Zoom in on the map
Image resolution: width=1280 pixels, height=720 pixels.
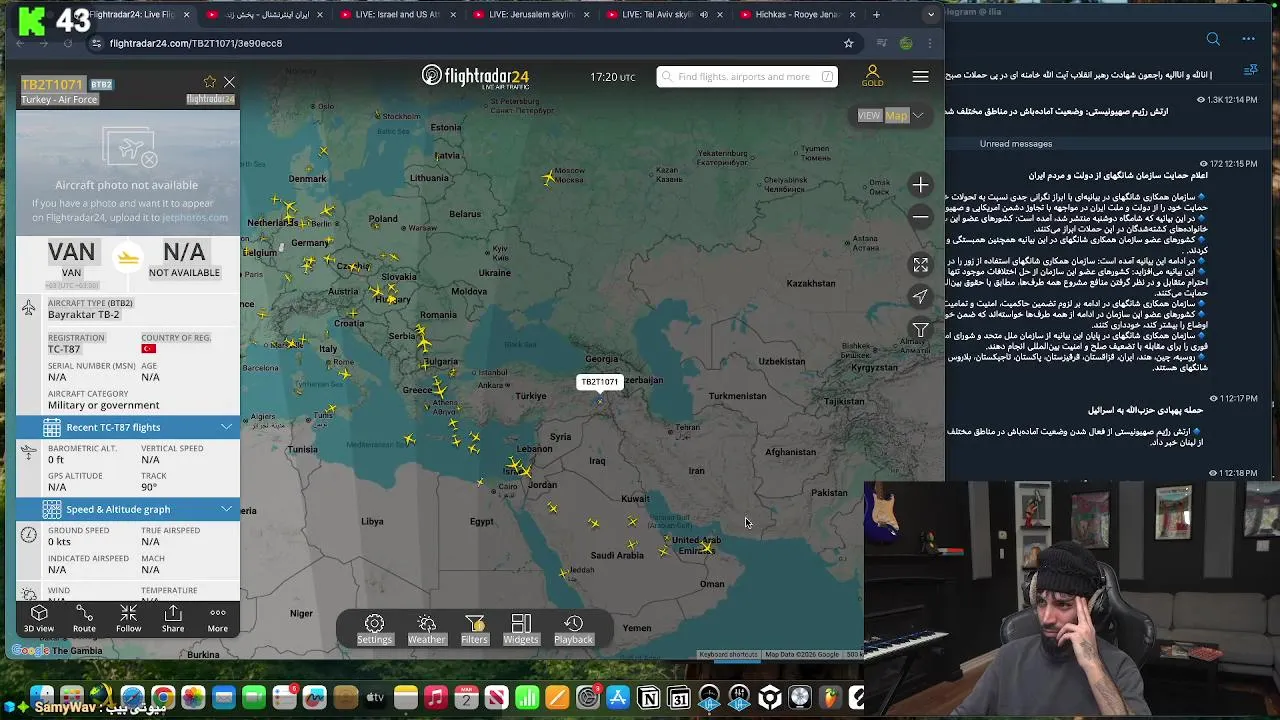(x=920, y=185)
